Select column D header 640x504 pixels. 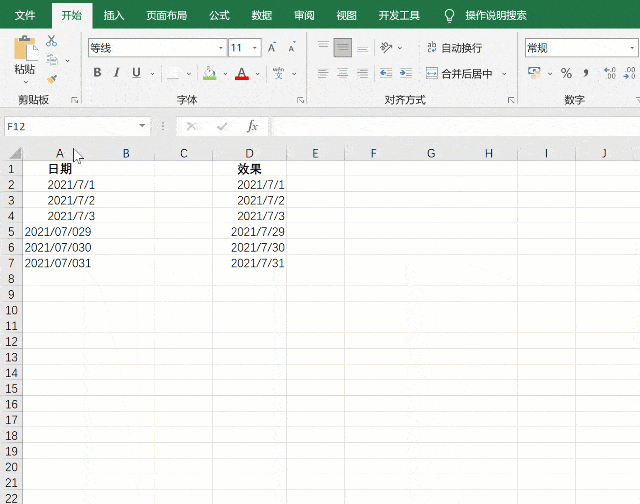coord(249,153)
